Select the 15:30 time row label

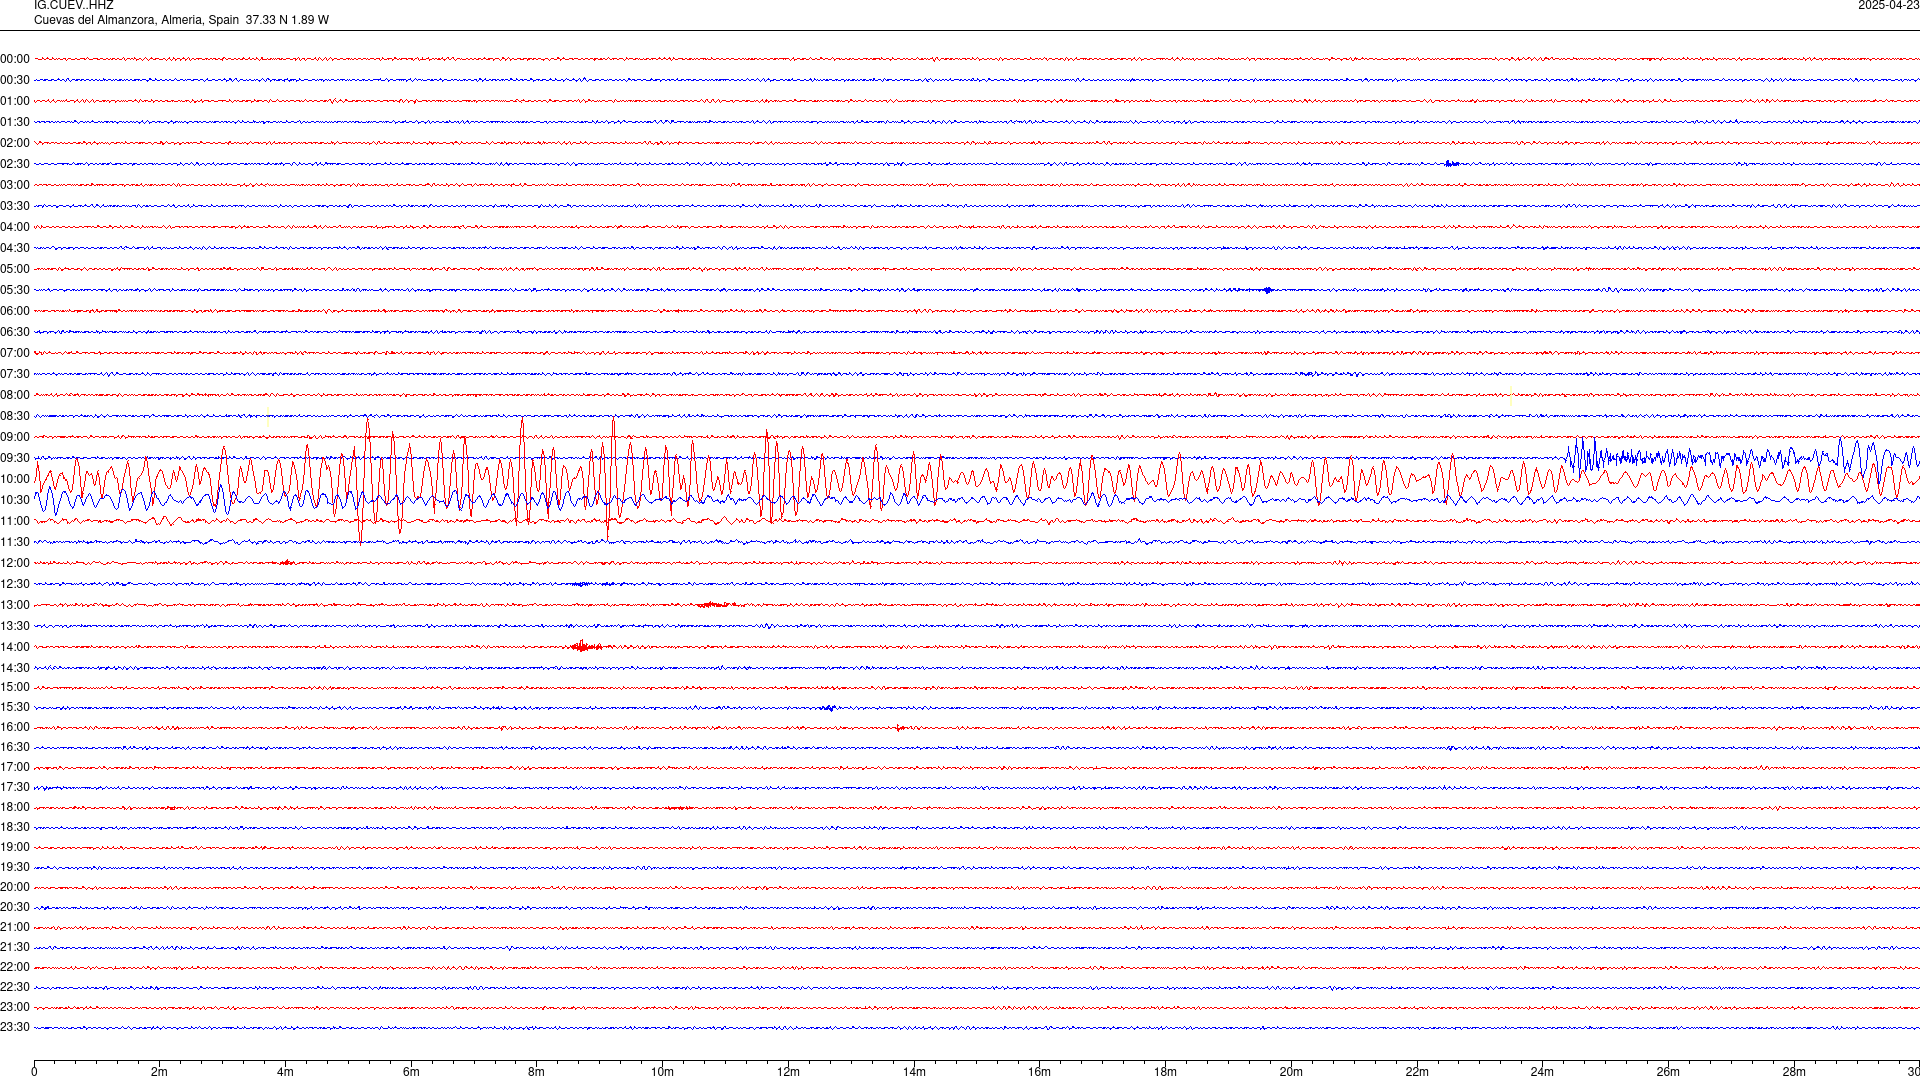coord(15,707)
